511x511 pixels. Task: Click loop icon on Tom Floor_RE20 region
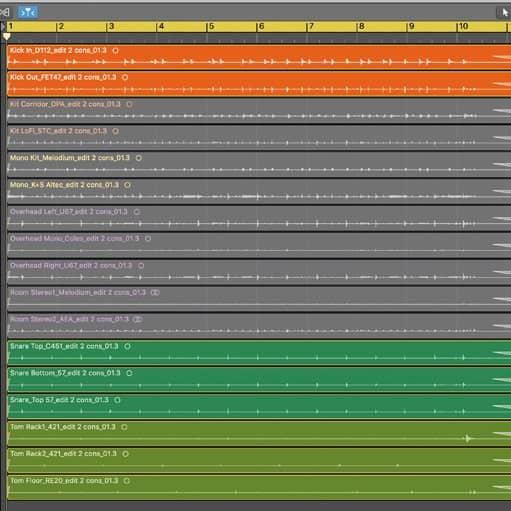coord(127,481)
